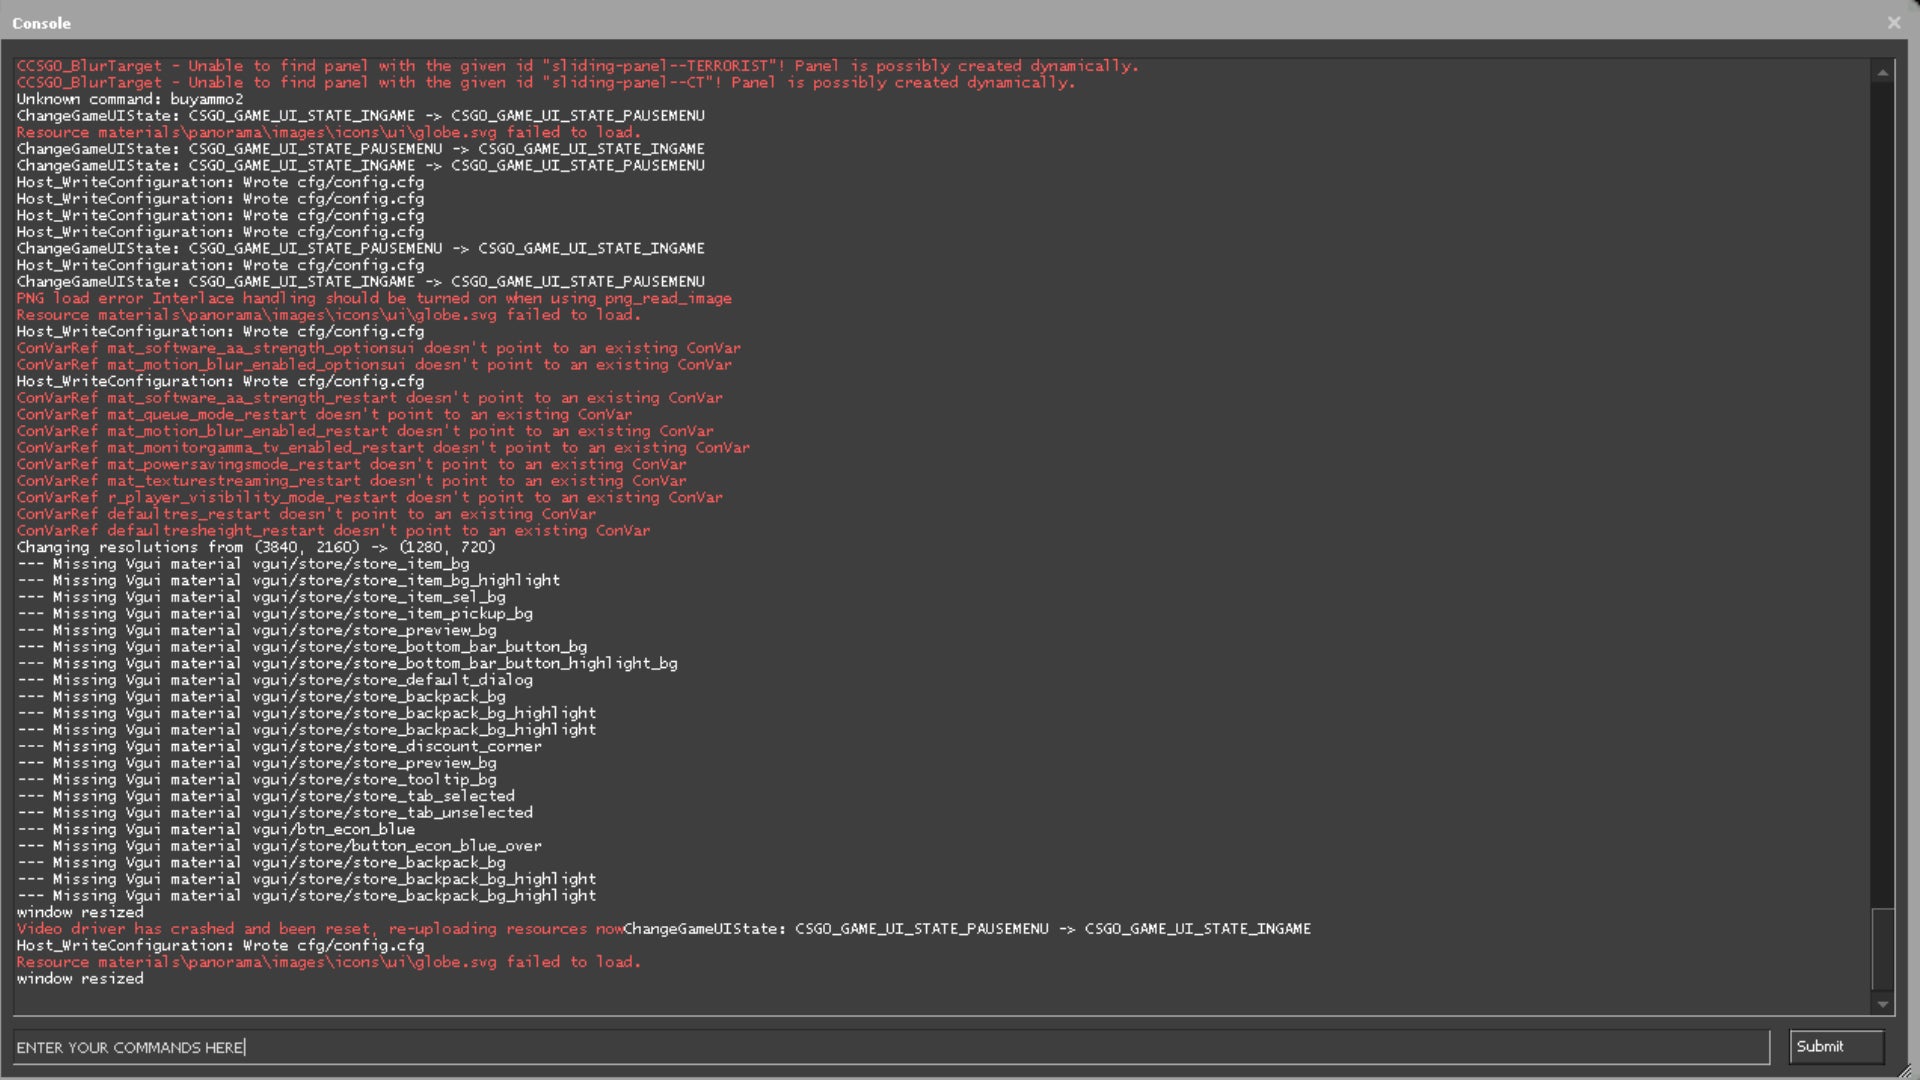This screenshot has width=1920, height=1080.
Task: Select the 'Unknown command: buyammo2' log line
Action: pyautogui.click(x=129, y=99)
